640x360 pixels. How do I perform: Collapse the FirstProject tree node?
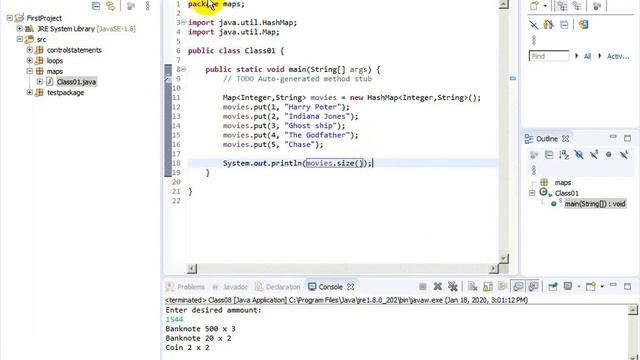point(10,18)
